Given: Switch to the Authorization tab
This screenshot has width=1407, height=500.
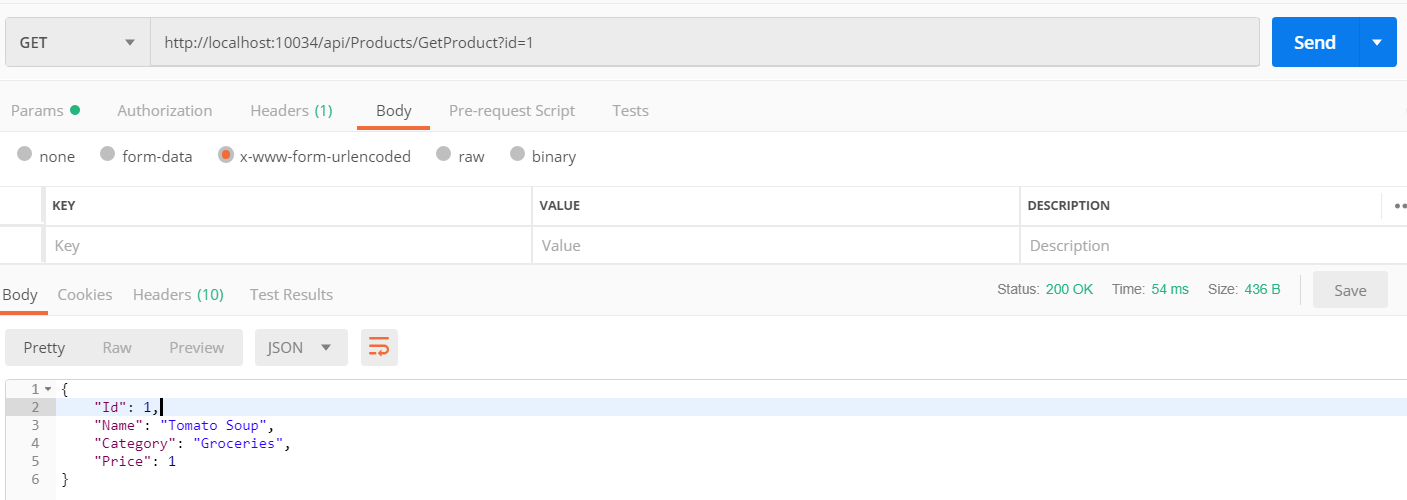Looking at the screenshot, I should coord(164,111).
